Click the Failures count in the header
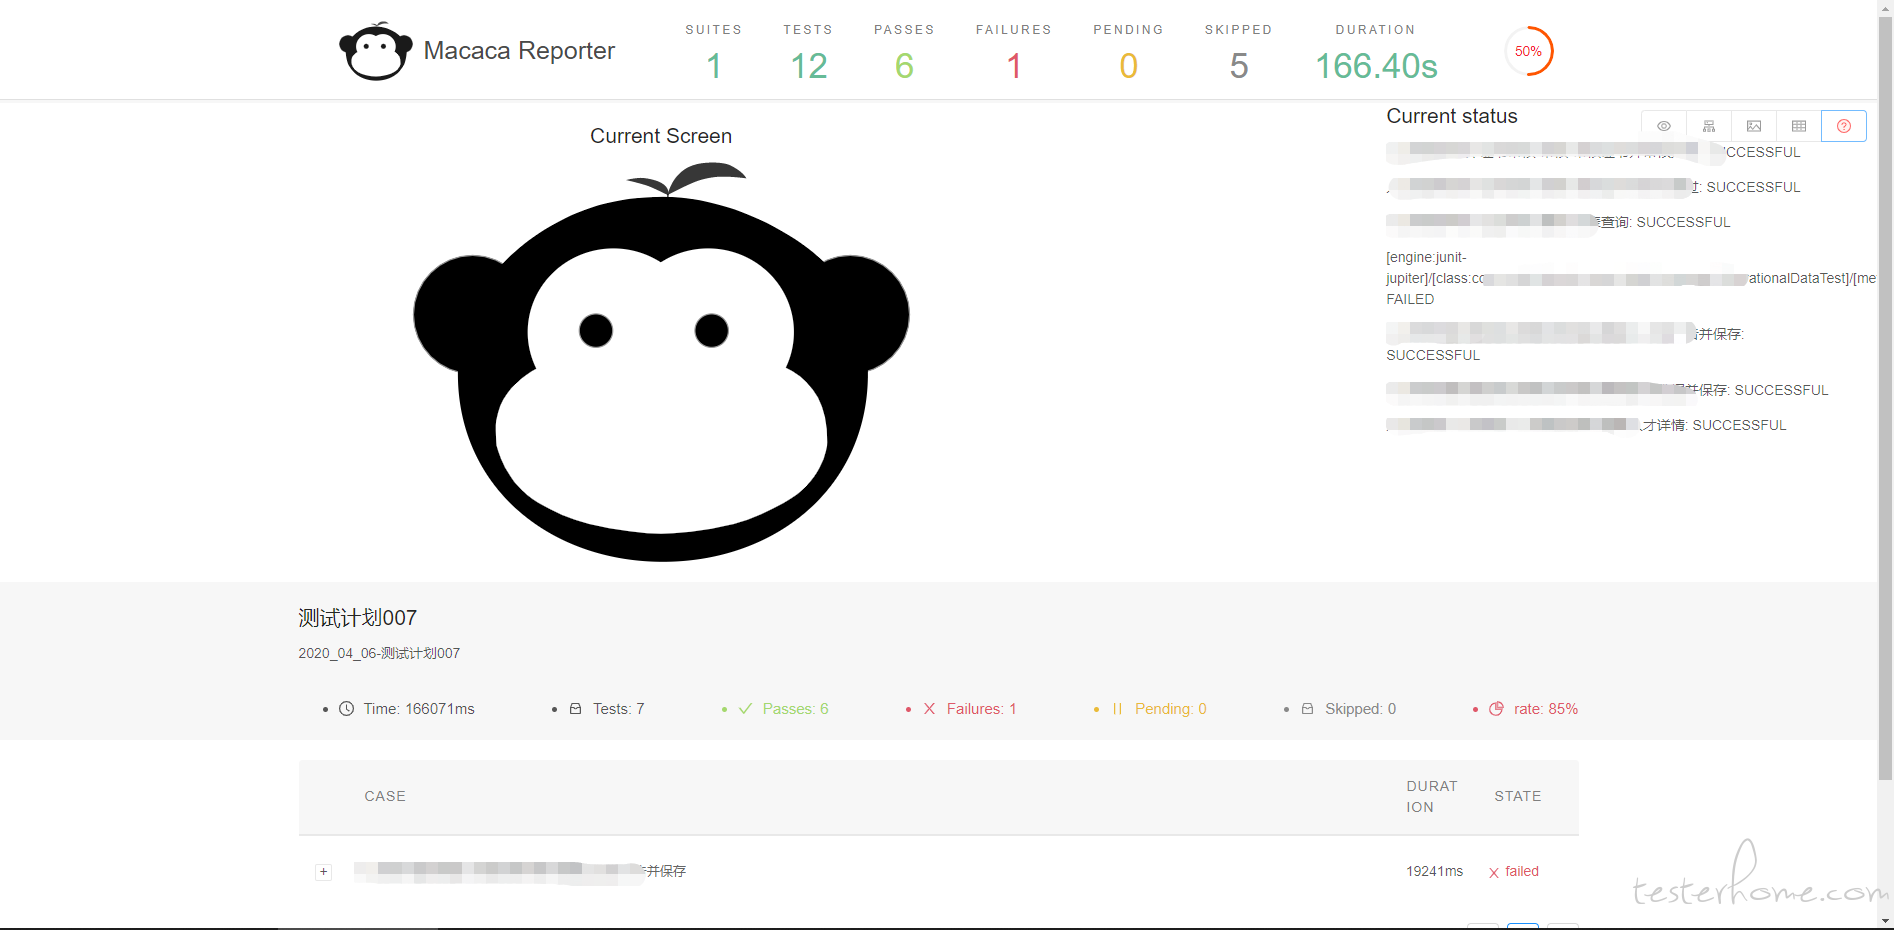 tap(1014, 66)
